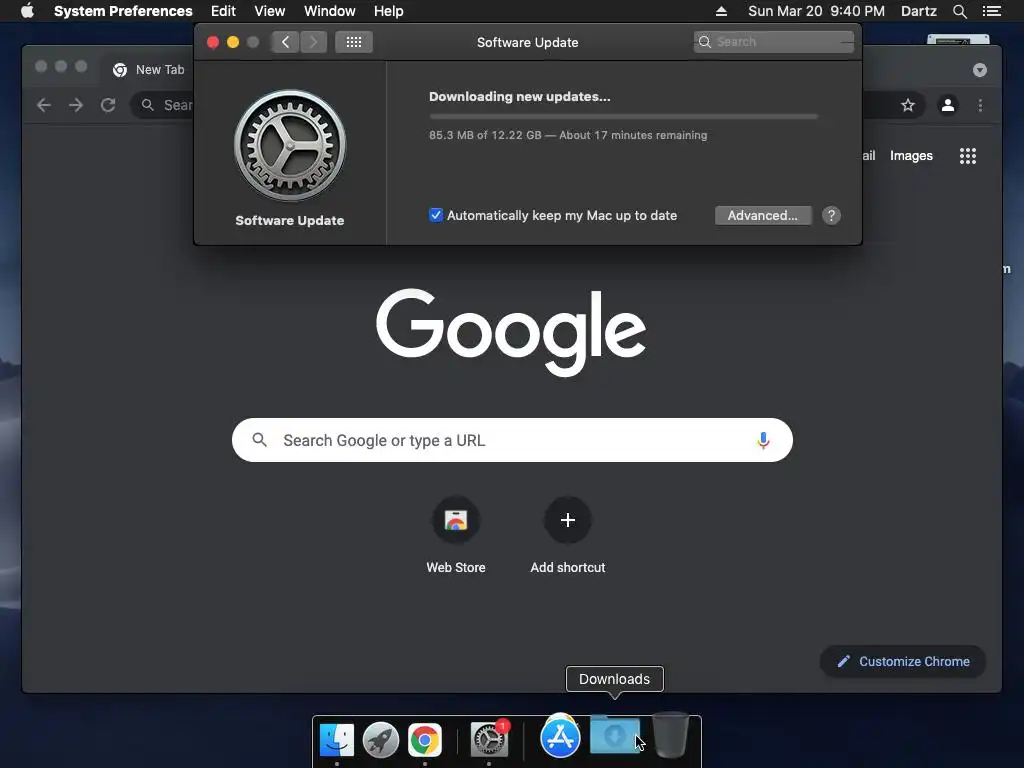This screenshot has width=1024, height=768.
Task: Toggle Automatically keep my Mac up to date
Action: coord(436,215)
